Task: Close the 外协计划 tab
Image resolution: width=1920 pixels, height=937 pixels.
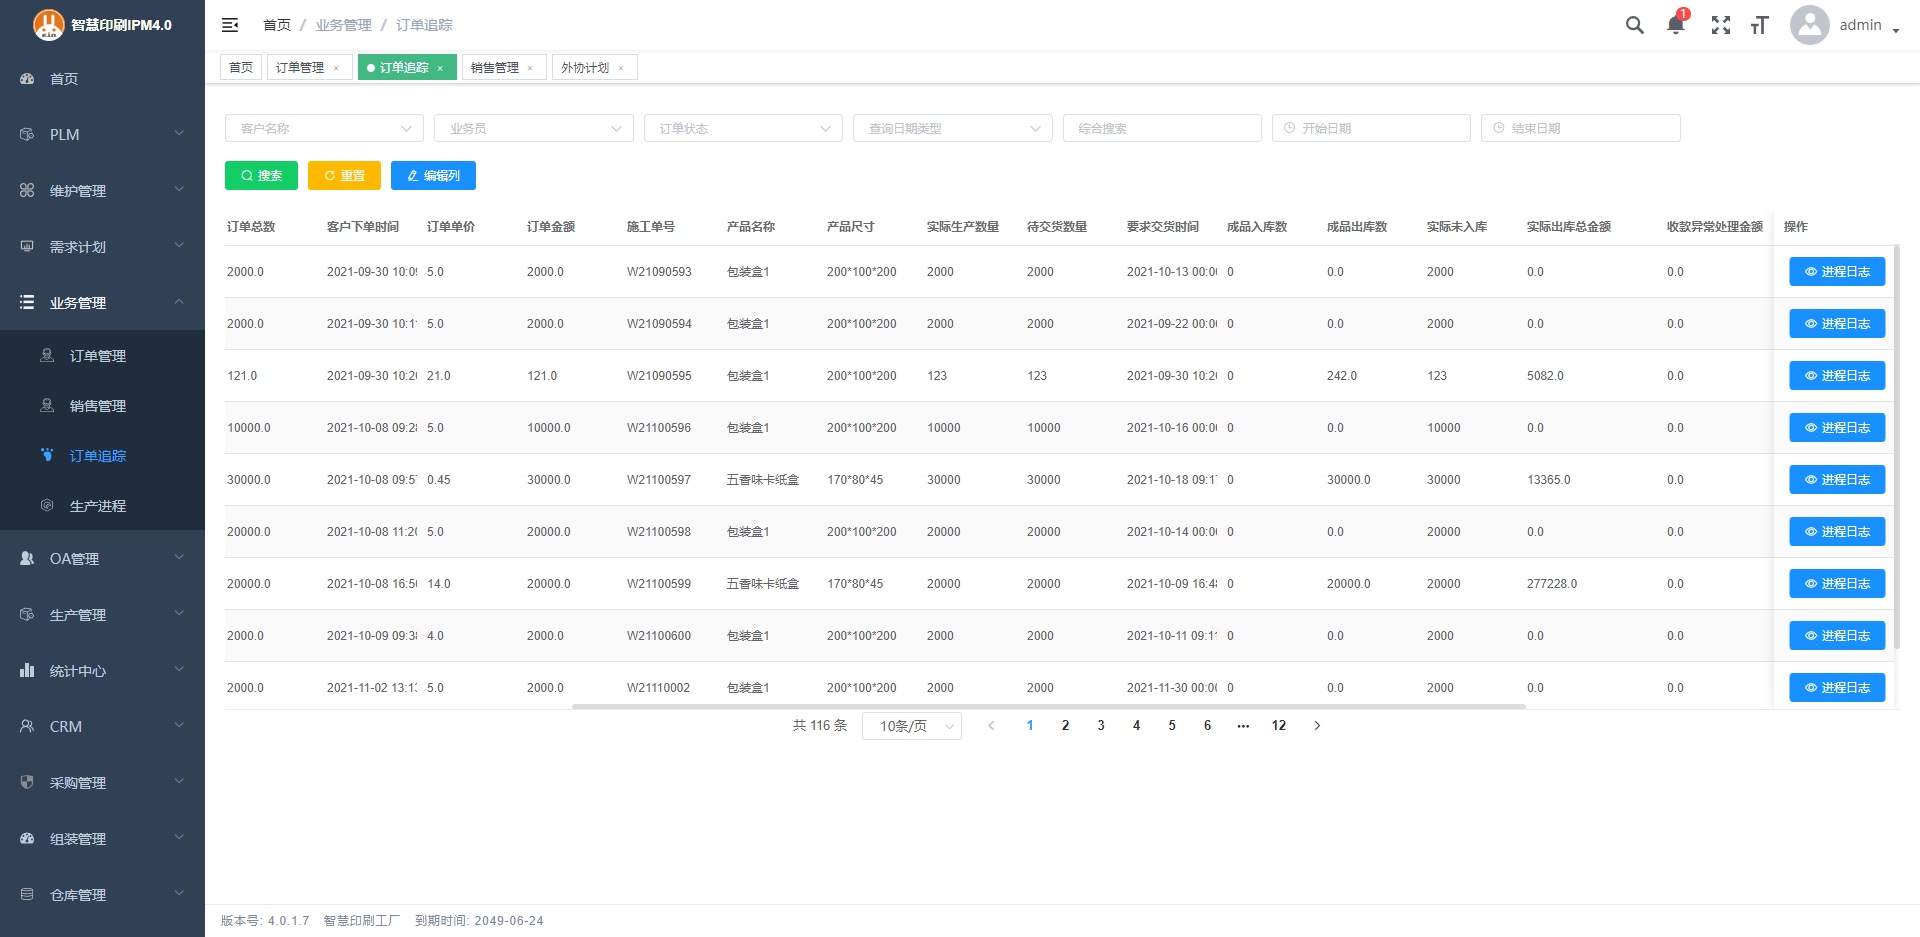Action: pyautogui.click(x=621, y=68)
